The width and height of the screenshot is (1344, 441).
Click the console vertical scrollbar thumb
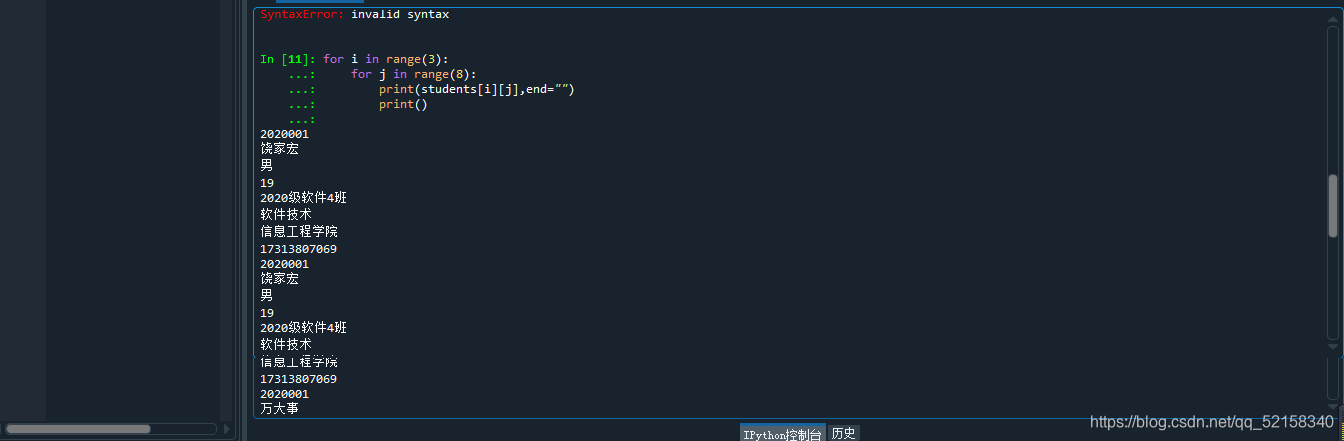tap(1333, 206)
